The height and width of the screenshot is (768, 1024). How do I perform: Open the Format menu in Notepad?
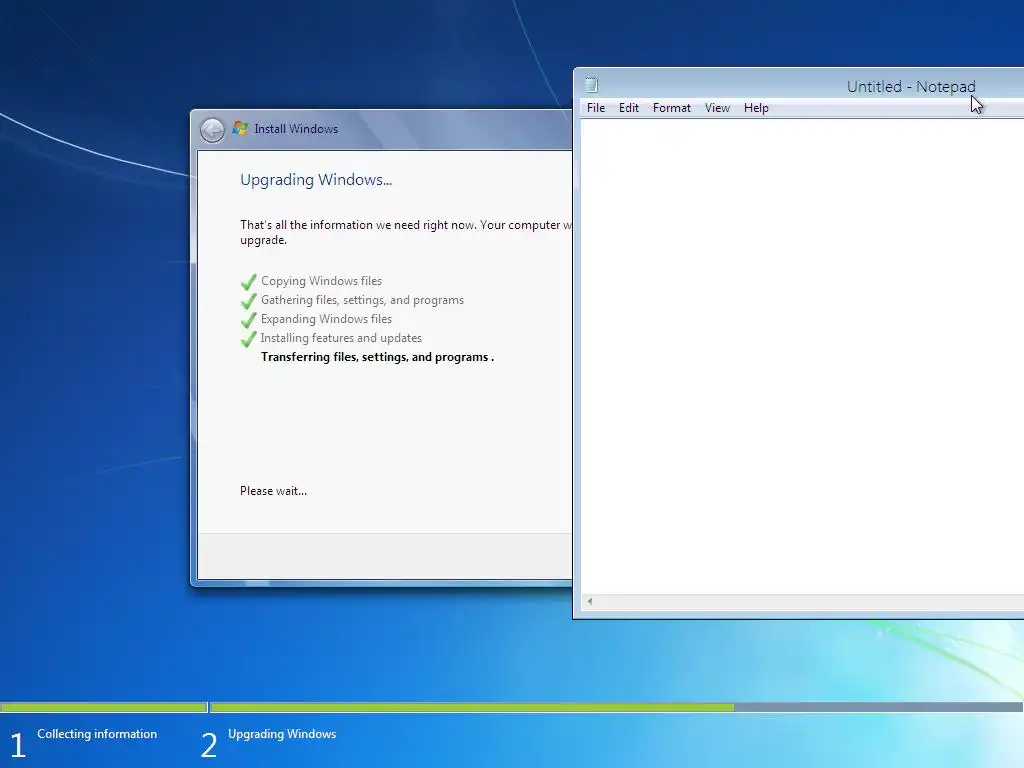(671, 108)
